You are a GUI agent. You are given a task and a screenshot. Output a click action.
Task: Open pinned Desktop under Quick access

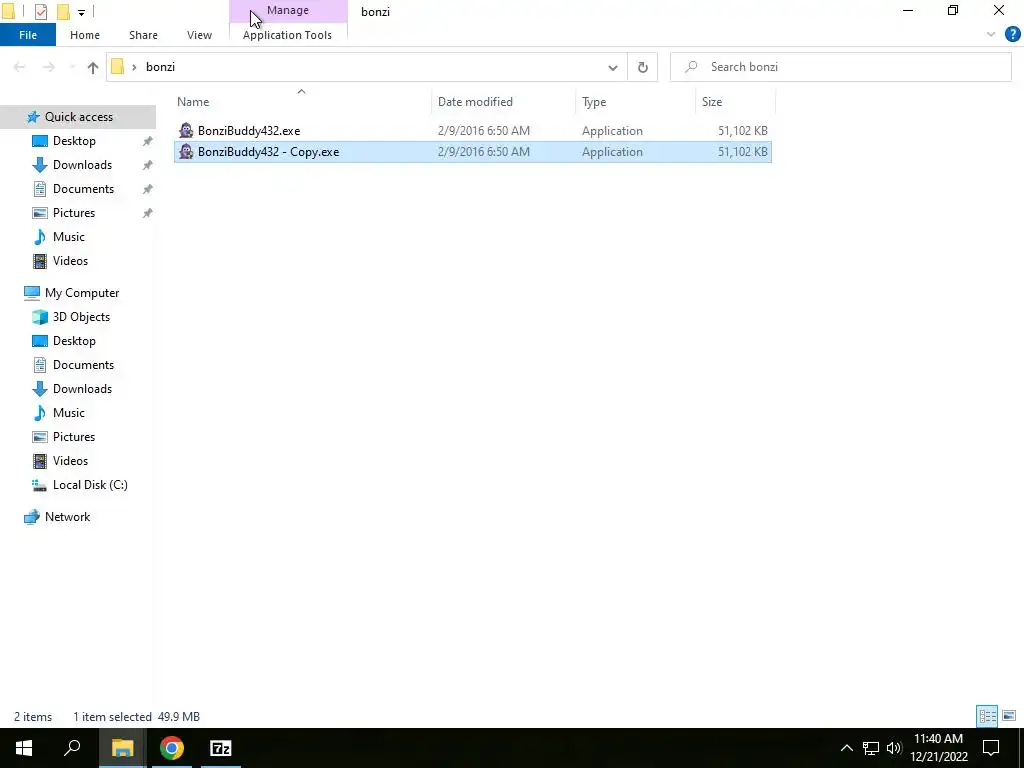click(74, 141)
